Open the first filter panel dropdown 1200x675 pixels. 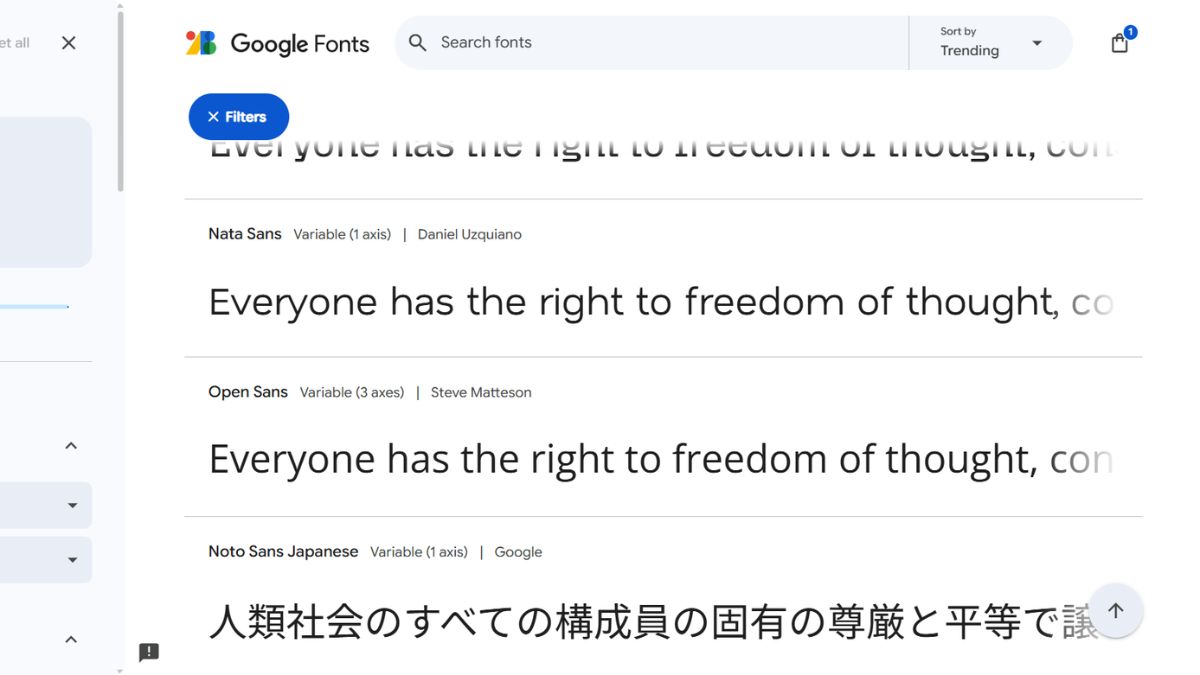pyautogui.click(x=45, y=505)
